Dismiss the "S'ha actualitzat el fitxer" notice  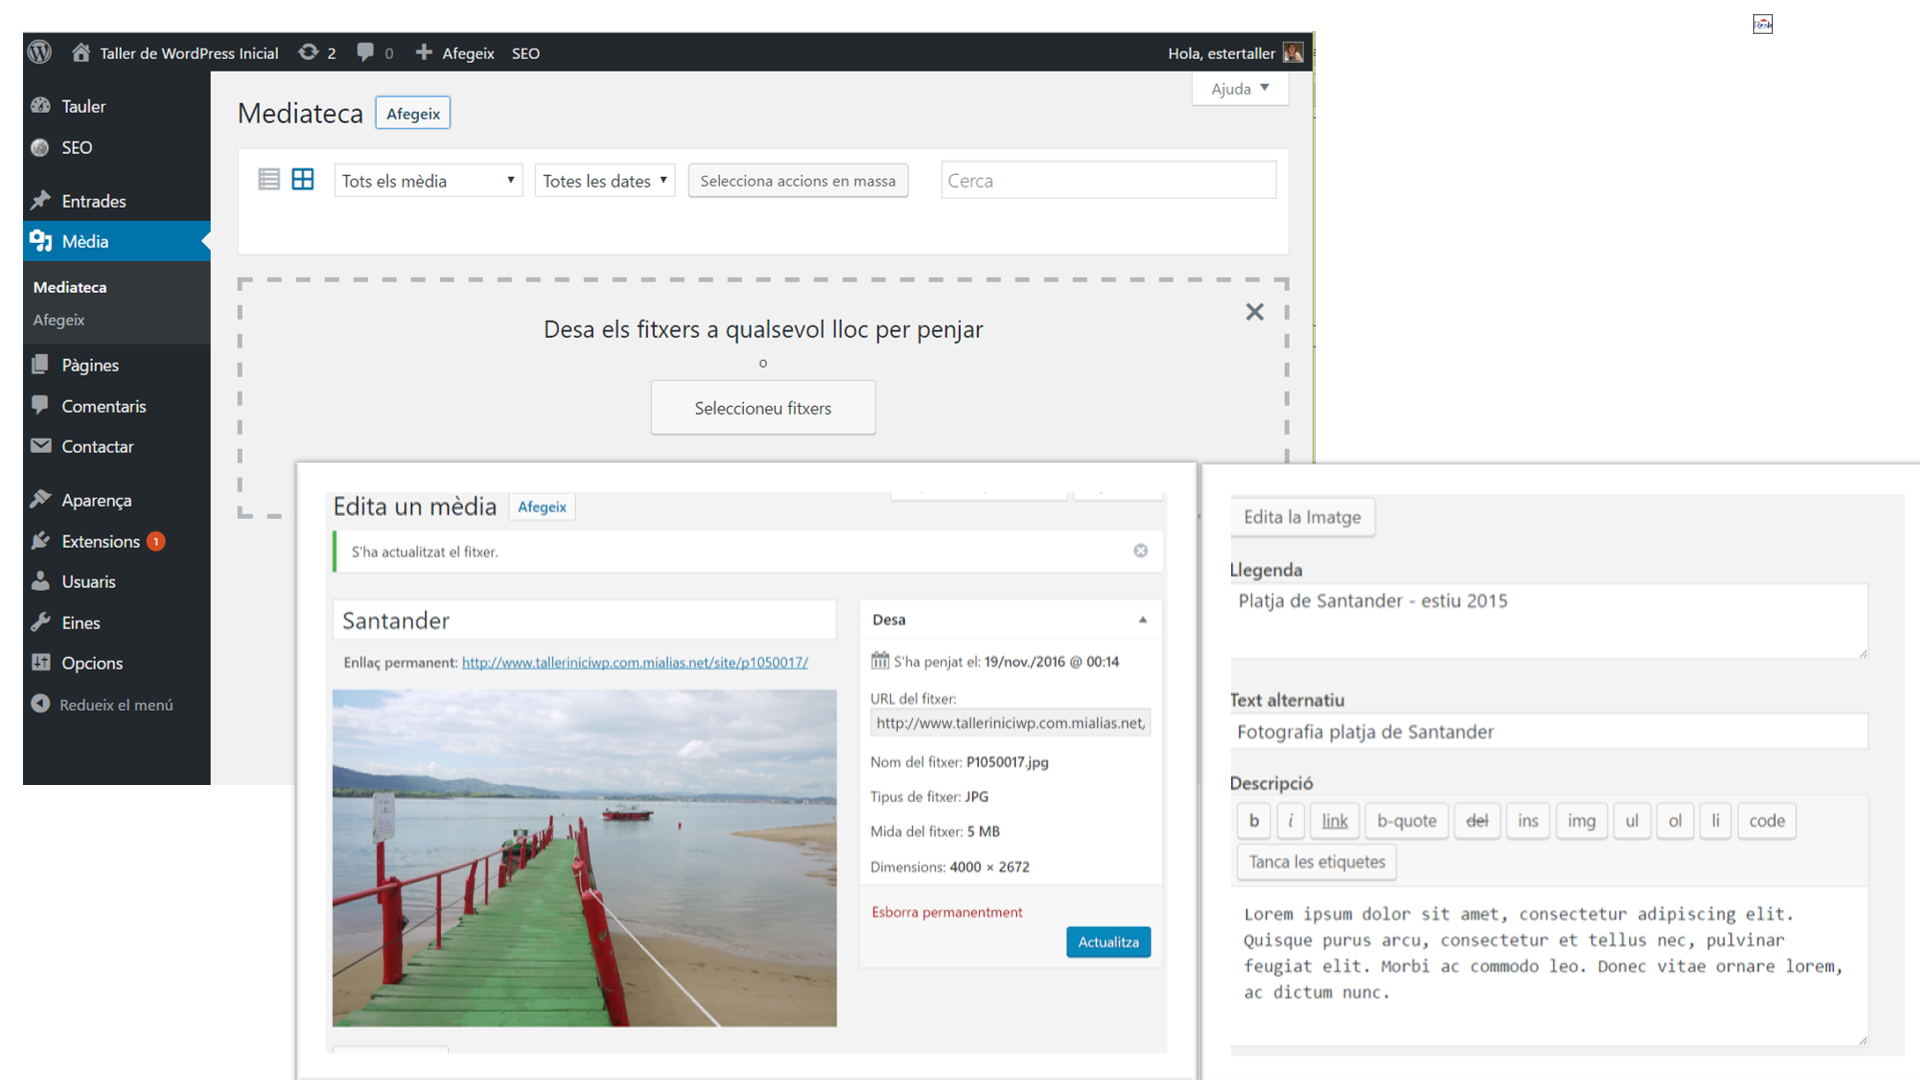tap(1141, 551)
